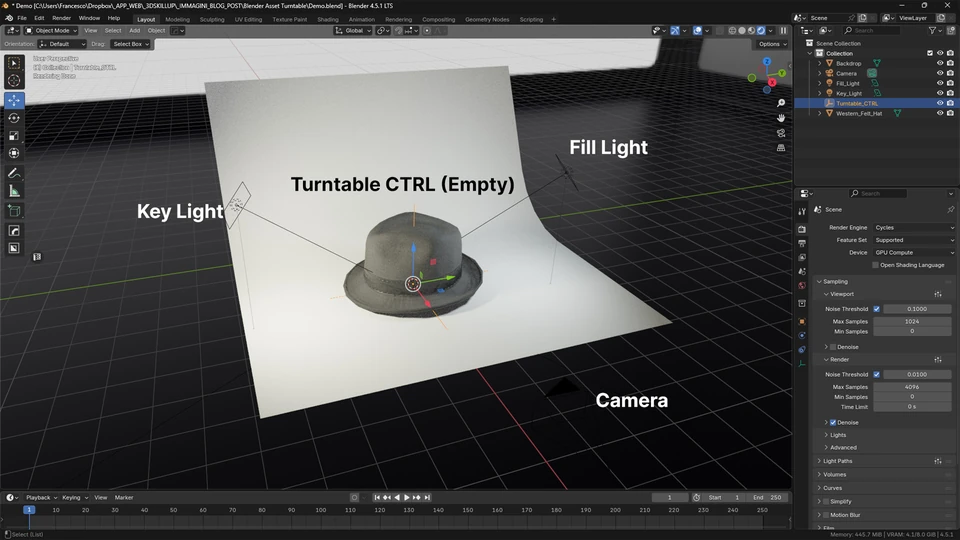The image size is (960, 540).
Task: Click the viewport Max Samples 1024 field
Action: point(912,321)
